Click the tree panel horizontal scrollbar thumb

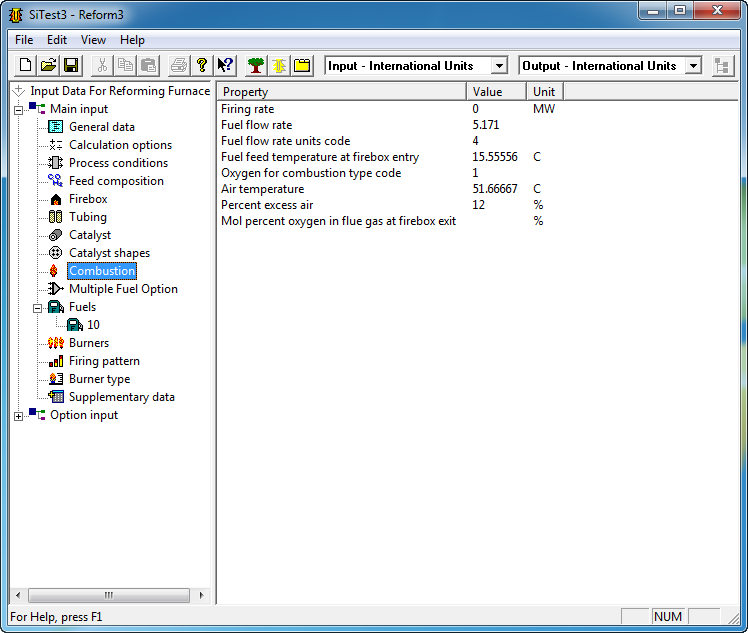click(109, 595)
